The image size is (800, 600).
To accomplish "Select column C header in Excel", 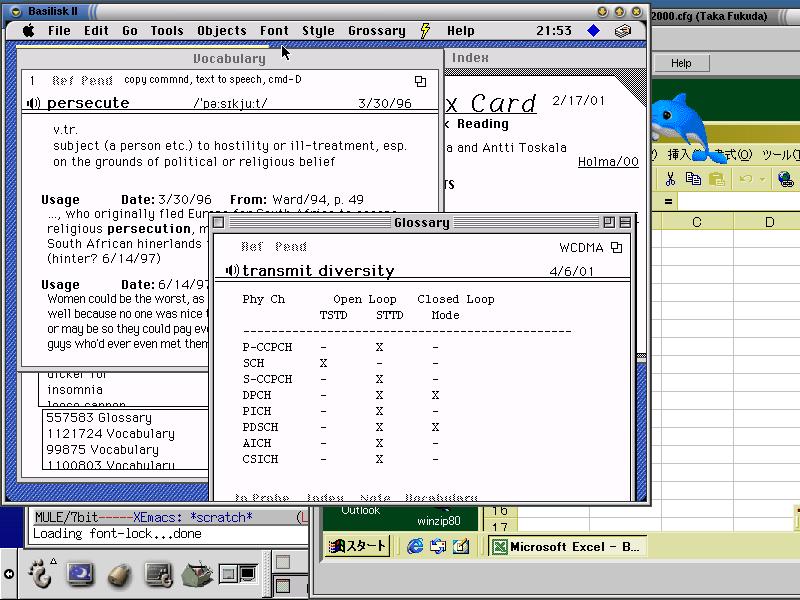I will (x=696, y=222).
